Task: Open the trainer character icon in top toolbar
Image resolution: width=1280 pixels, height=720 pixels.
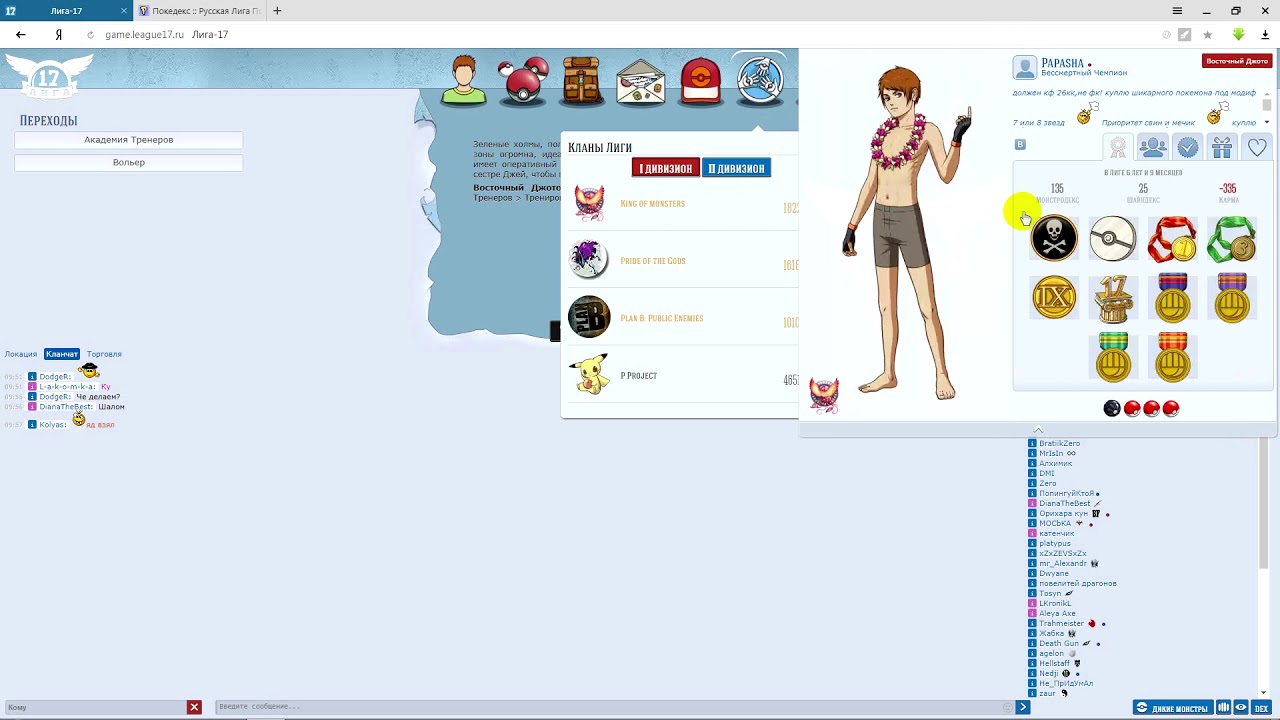Action: pos(463,81)
